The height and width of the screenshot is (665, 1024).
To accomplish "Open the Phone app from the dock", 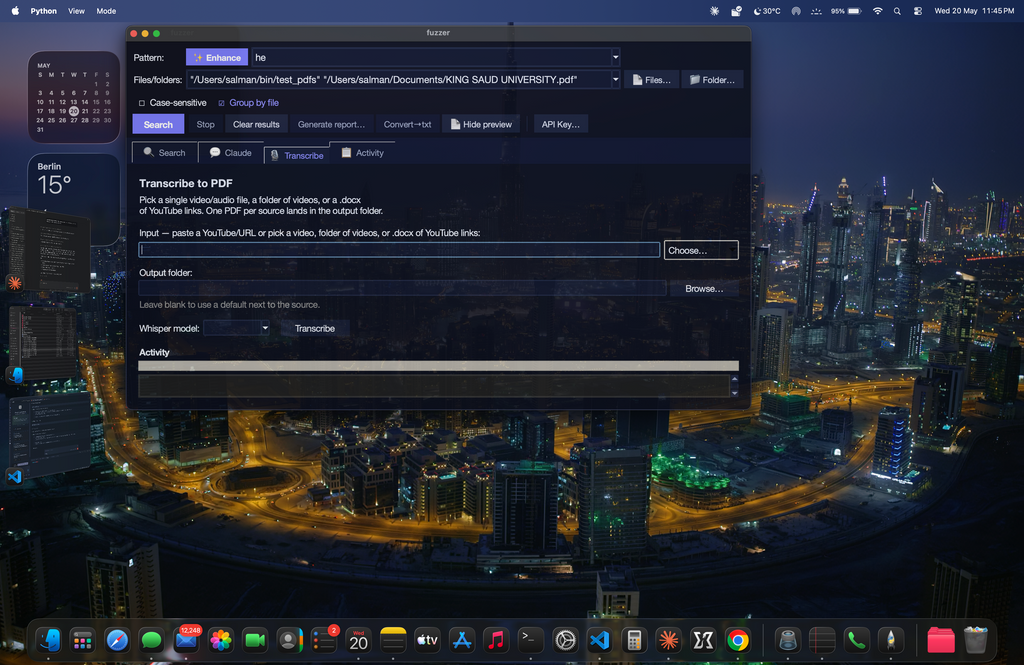I will (x=856, y=641).
